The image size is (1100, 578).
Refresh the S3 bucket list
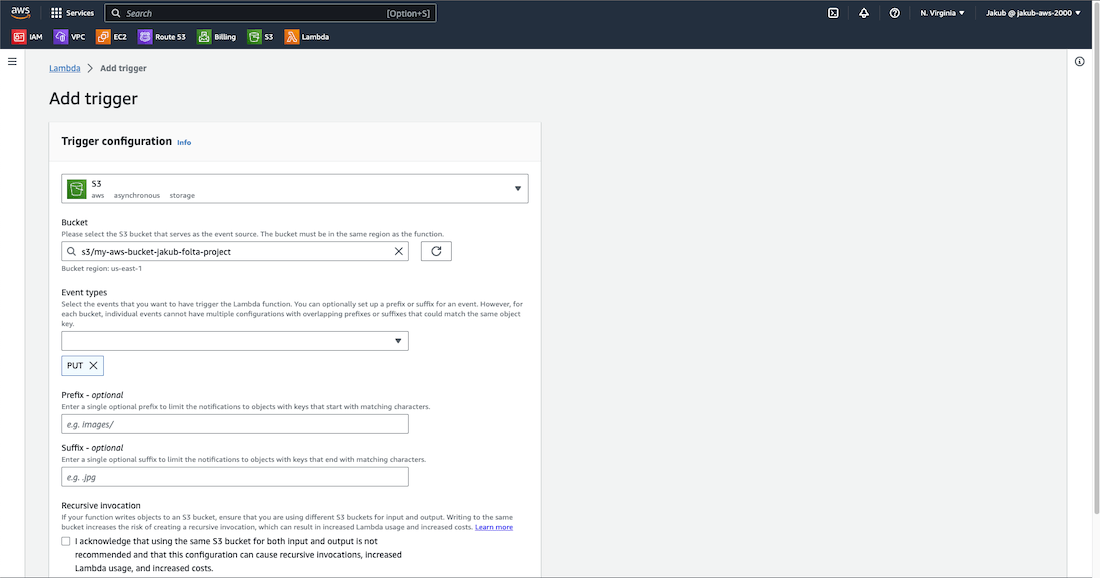pos(436,251)
